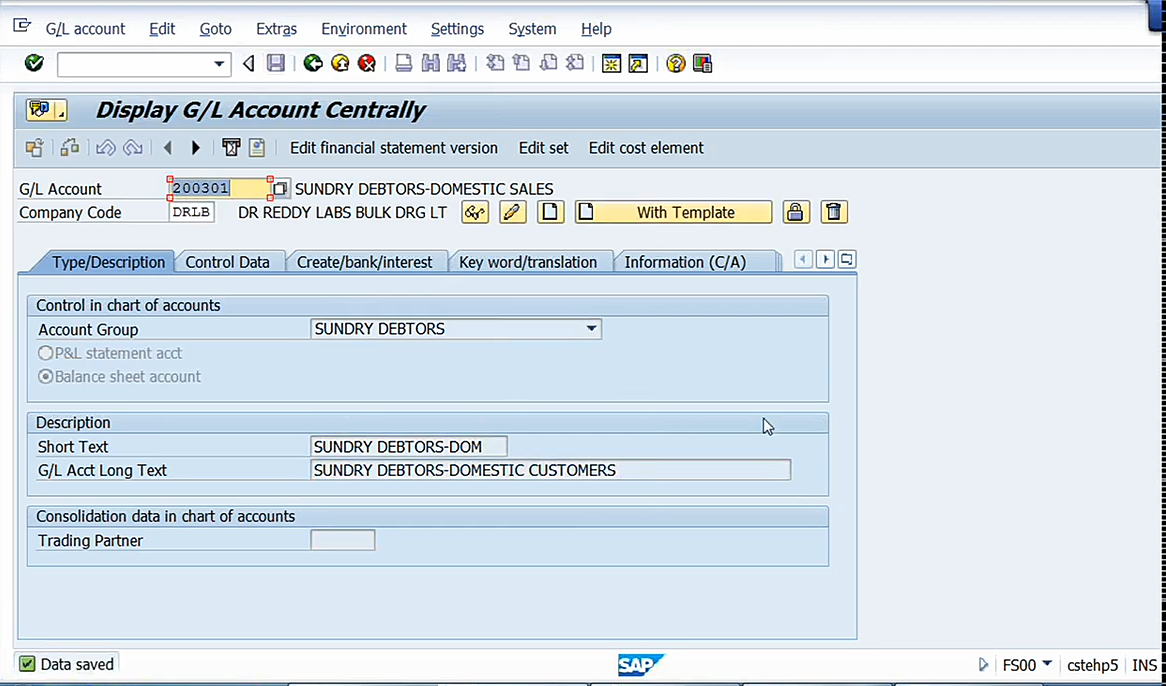Click the Print icon
This screenshot has width=1166, height=686.
[403, 63]
